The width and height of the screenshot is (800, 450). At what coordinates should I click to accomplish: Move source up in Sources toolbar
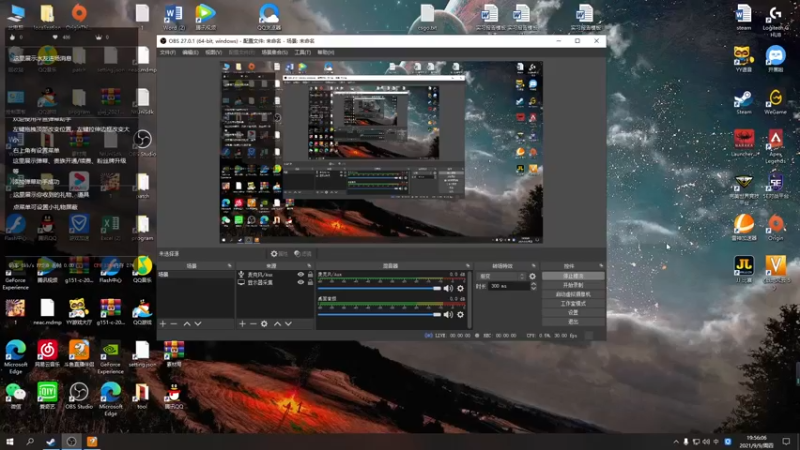tap(278, 324)
